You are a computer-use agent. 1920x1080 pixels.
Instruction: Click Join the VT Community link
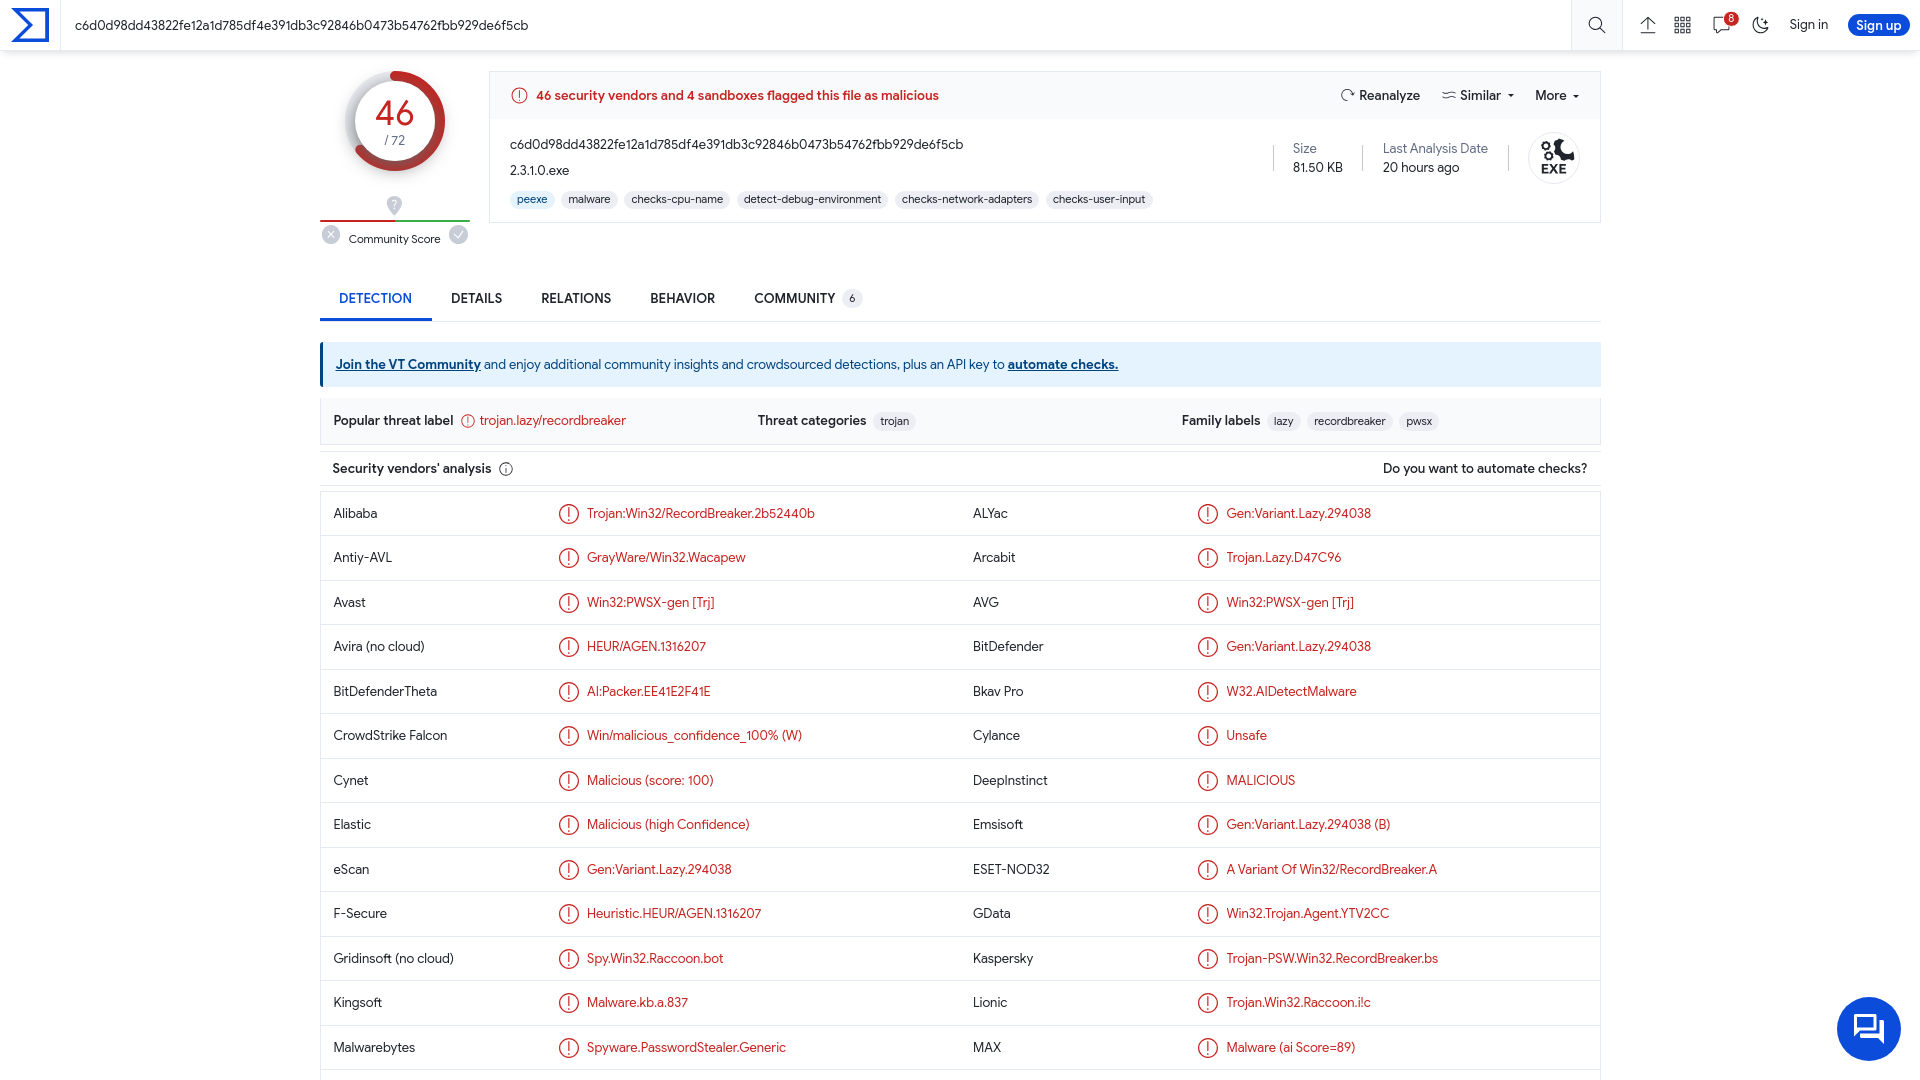(x=407, y=364)
